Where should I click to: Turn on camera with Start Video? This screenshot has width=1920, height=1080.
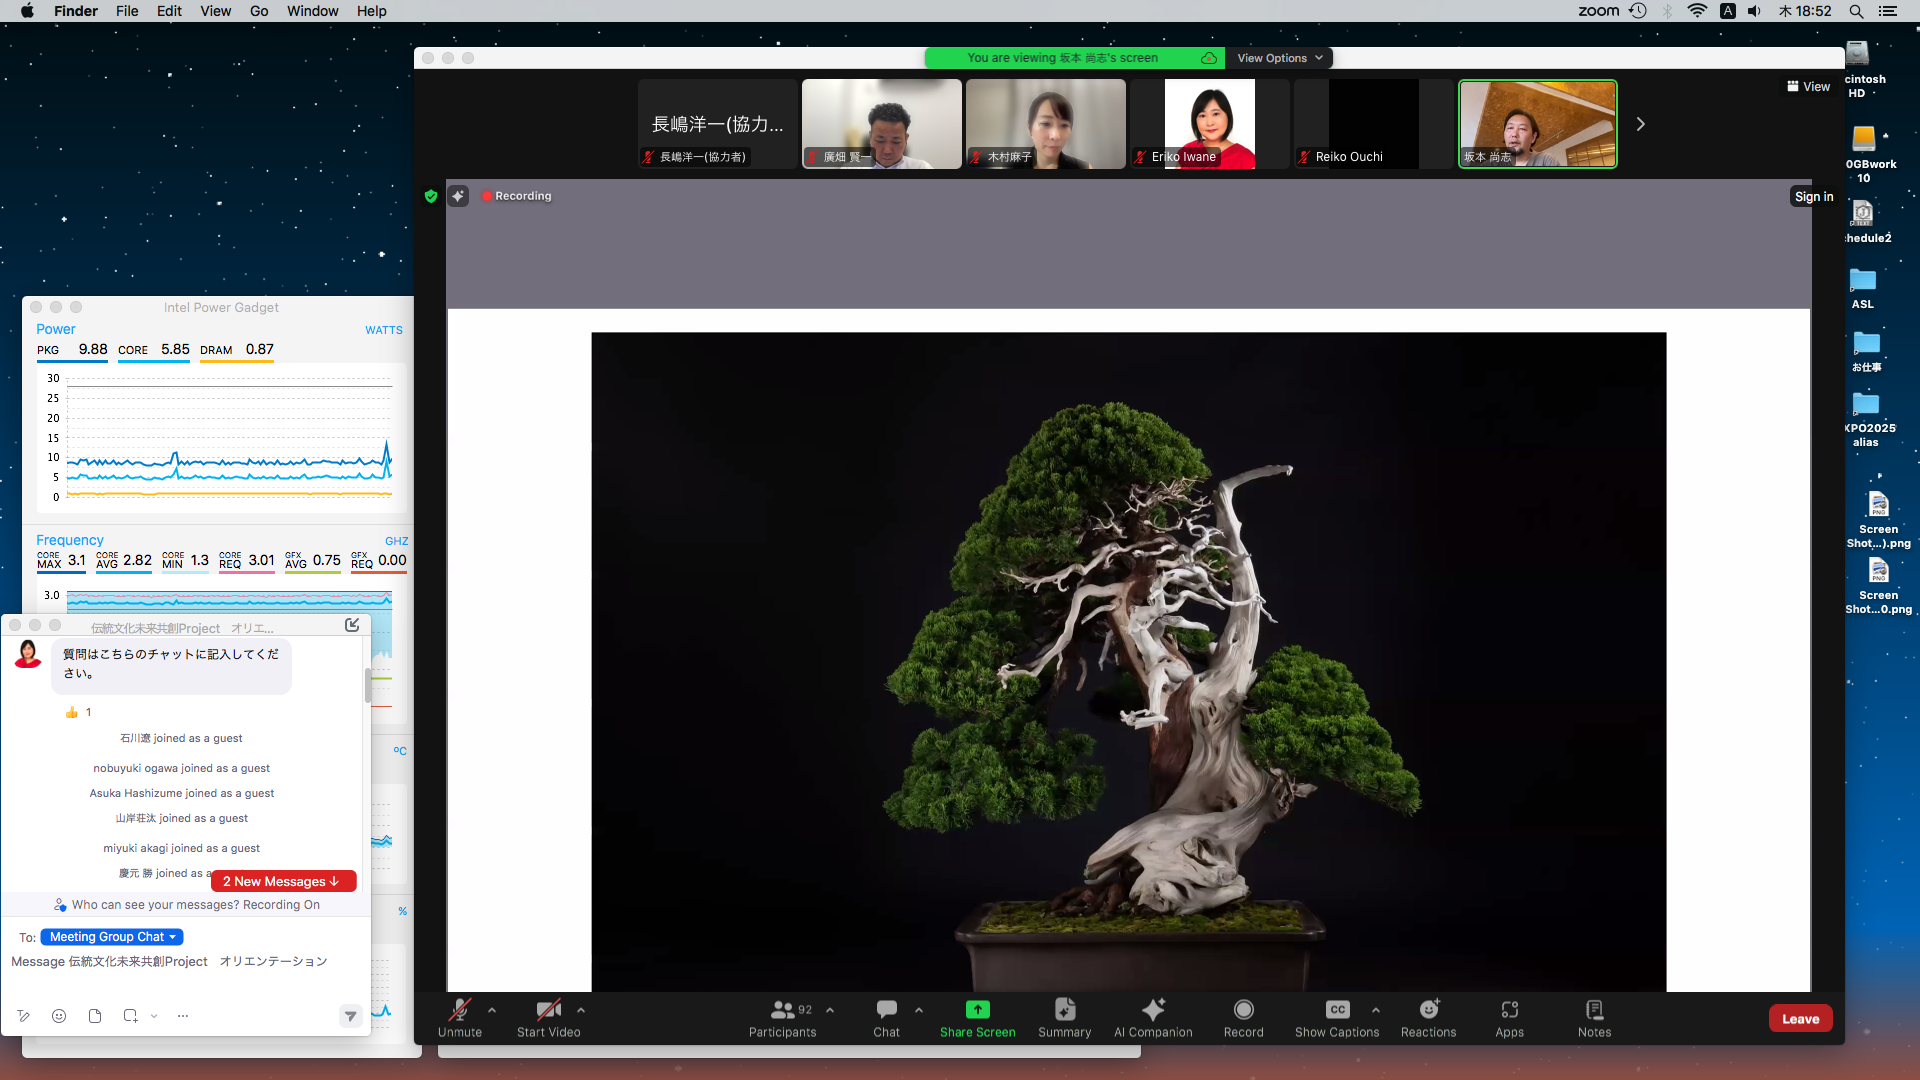point(548,1010)
